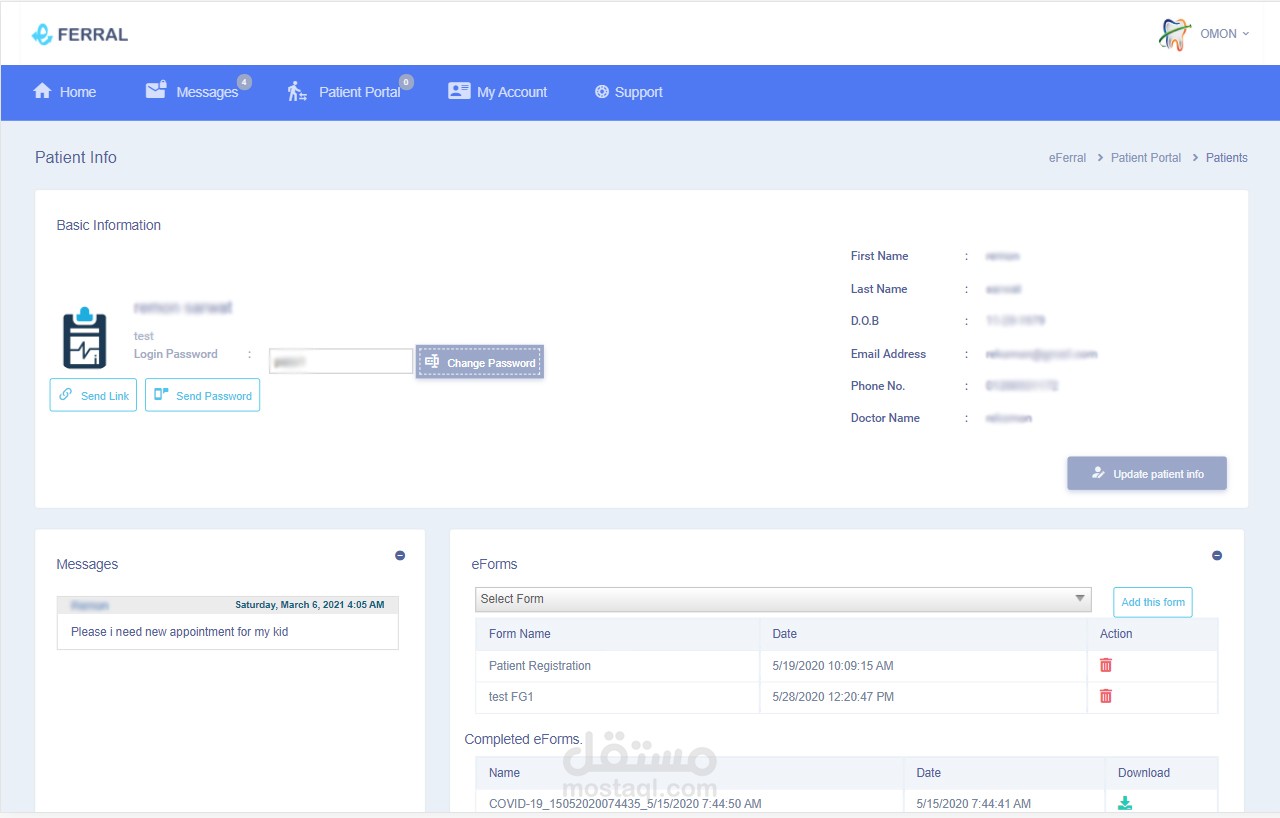Click the Add this form button

pos(1153,602)
